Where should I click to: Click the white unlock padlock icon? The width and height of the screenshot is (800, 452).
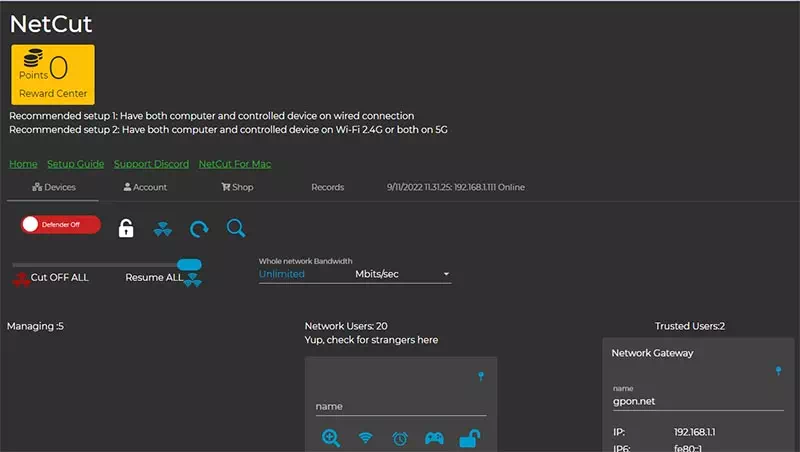pyautogui.click(x=126, y=228)
